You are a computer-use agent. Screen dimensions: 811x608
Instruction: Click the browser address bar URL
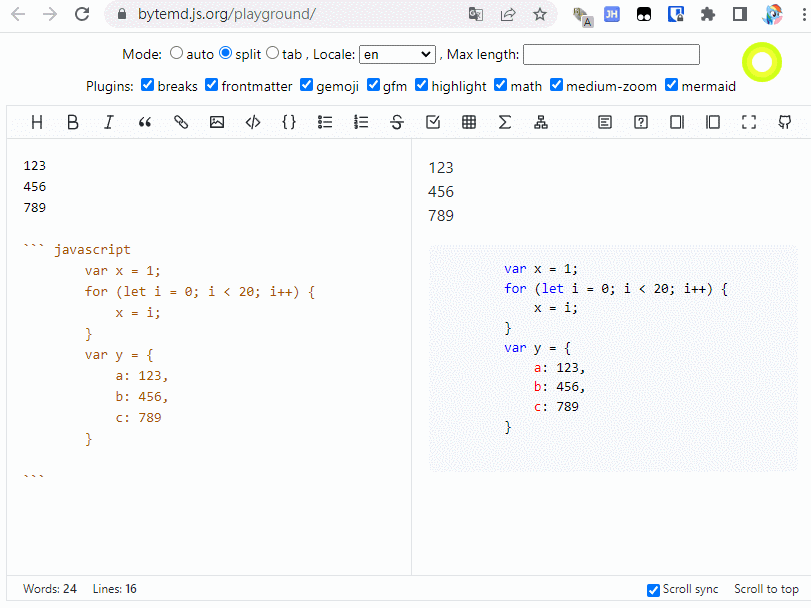227,14
